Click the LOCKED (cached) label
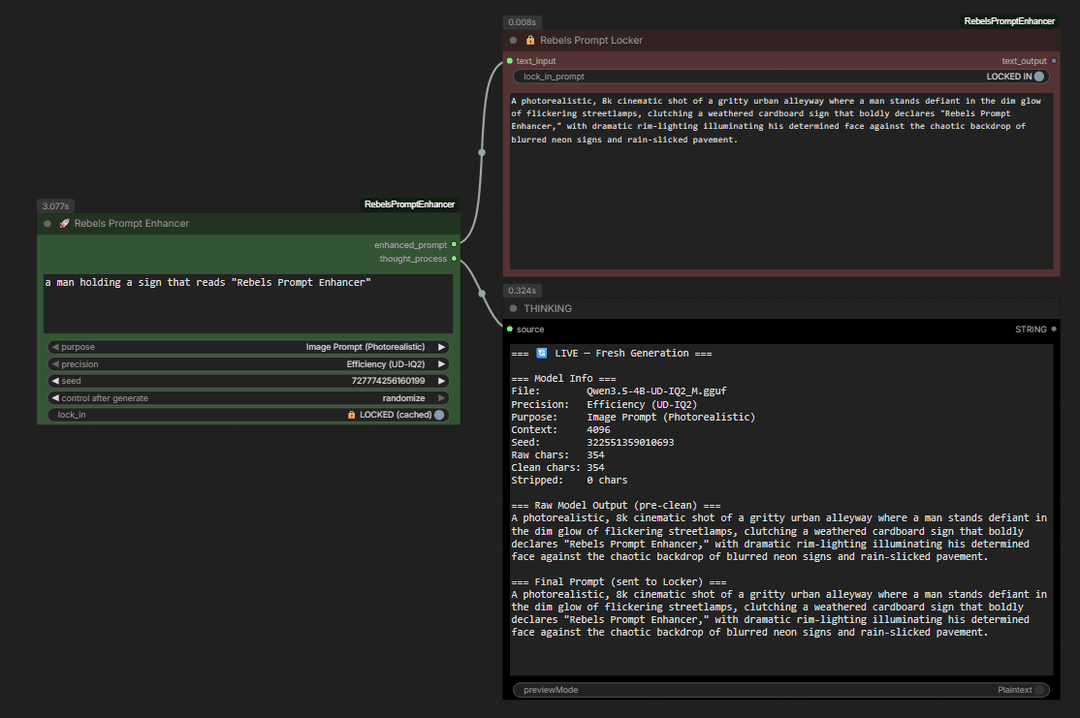This screenshot has height=718, width=1080. (395, 415)
